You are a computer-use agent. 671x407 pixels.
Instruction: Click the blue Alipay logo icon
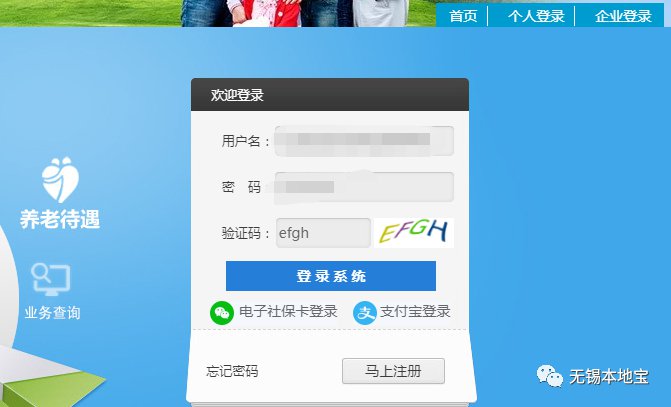365,313
